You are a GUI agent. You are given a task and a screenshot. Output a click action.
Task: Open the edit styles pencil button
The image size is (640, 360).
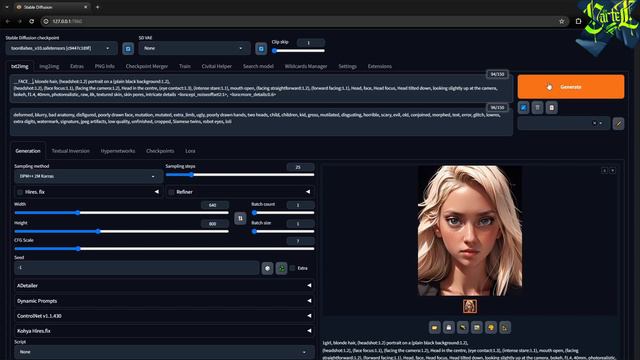(618, 124)
